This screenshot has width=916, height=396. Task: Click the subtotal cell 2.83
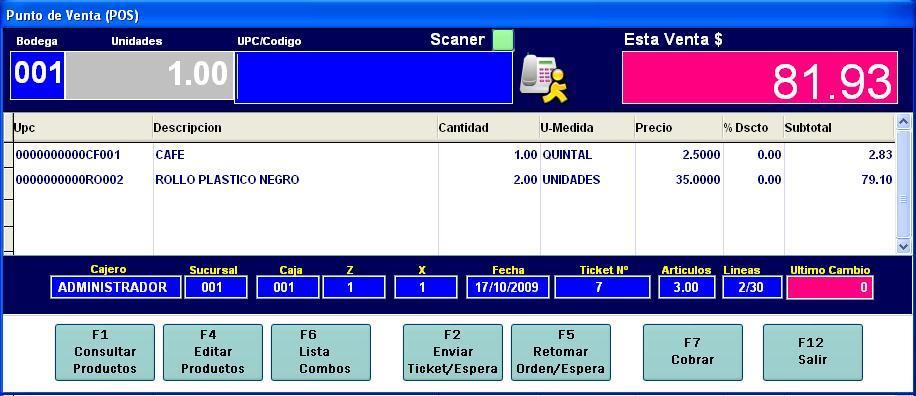click(839, 155)
